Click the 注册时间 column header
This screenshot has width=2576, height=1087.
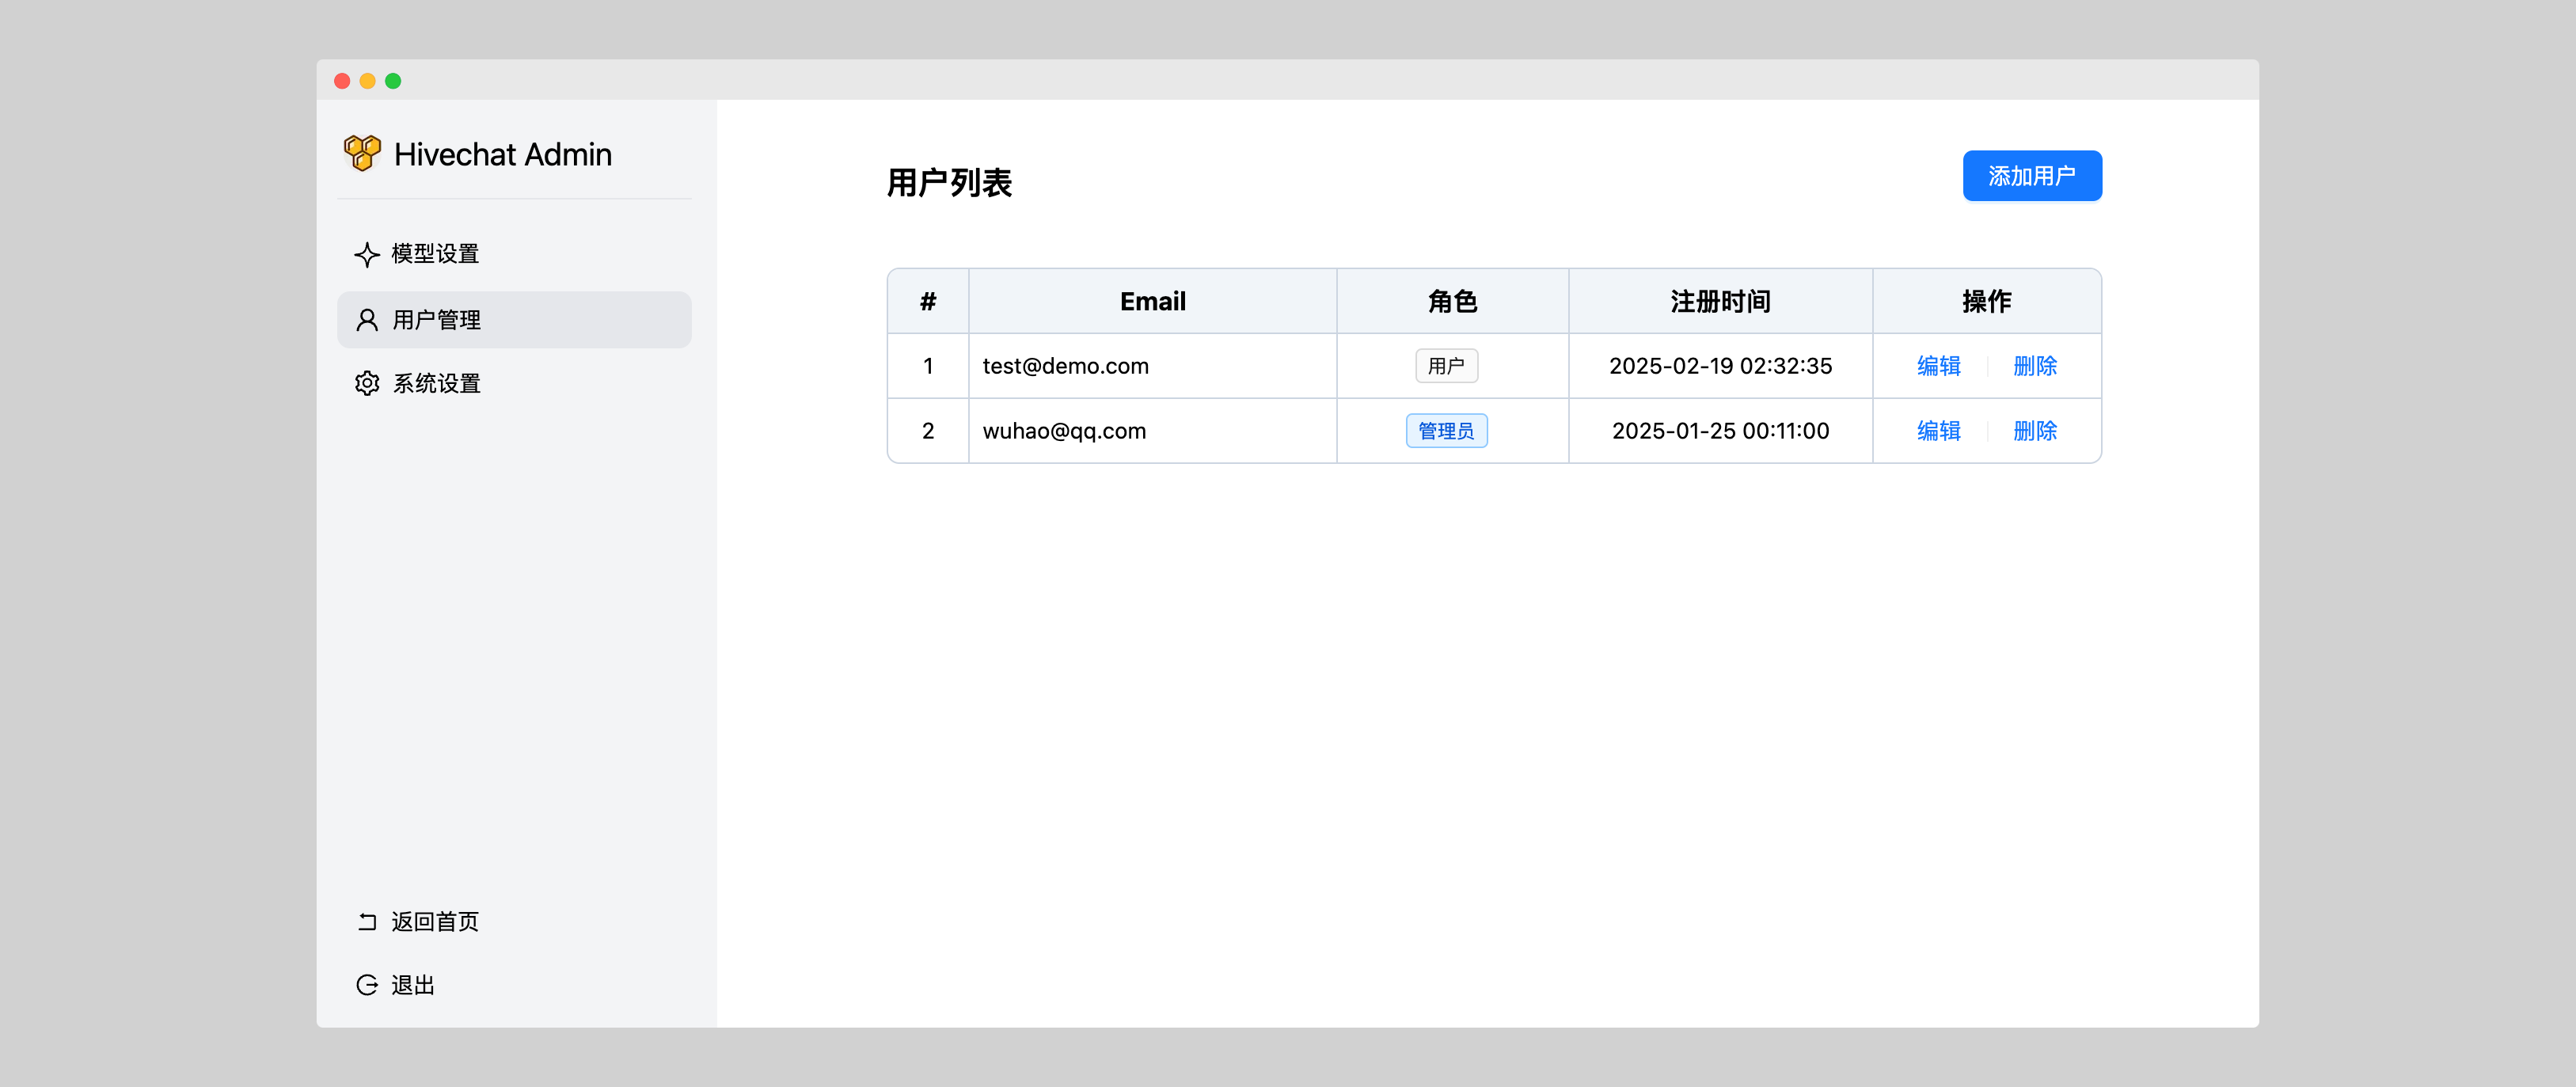1720,301
